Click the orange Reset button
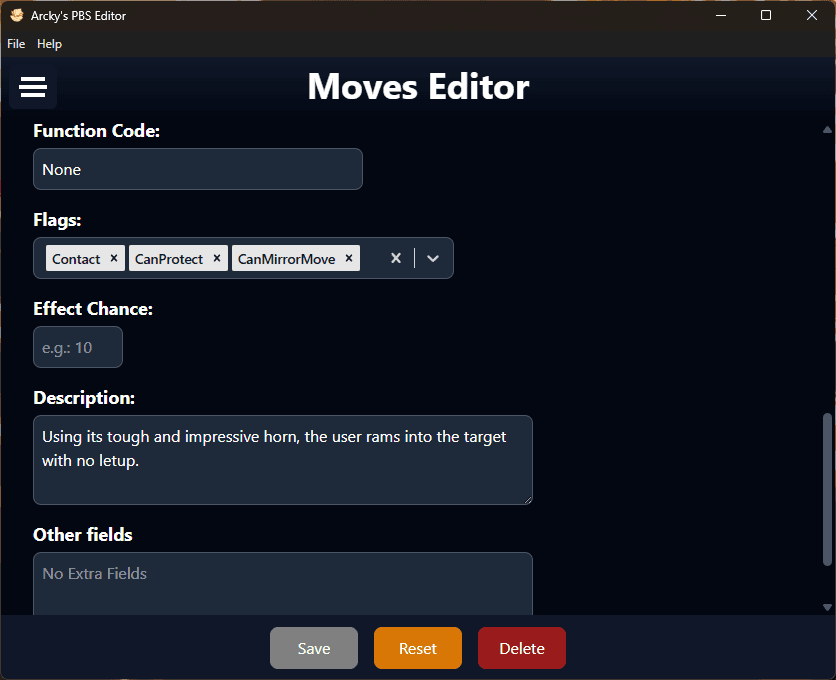The height and width of the screenshot is (680, 836). pyautogui.click(x=417, y=648)
